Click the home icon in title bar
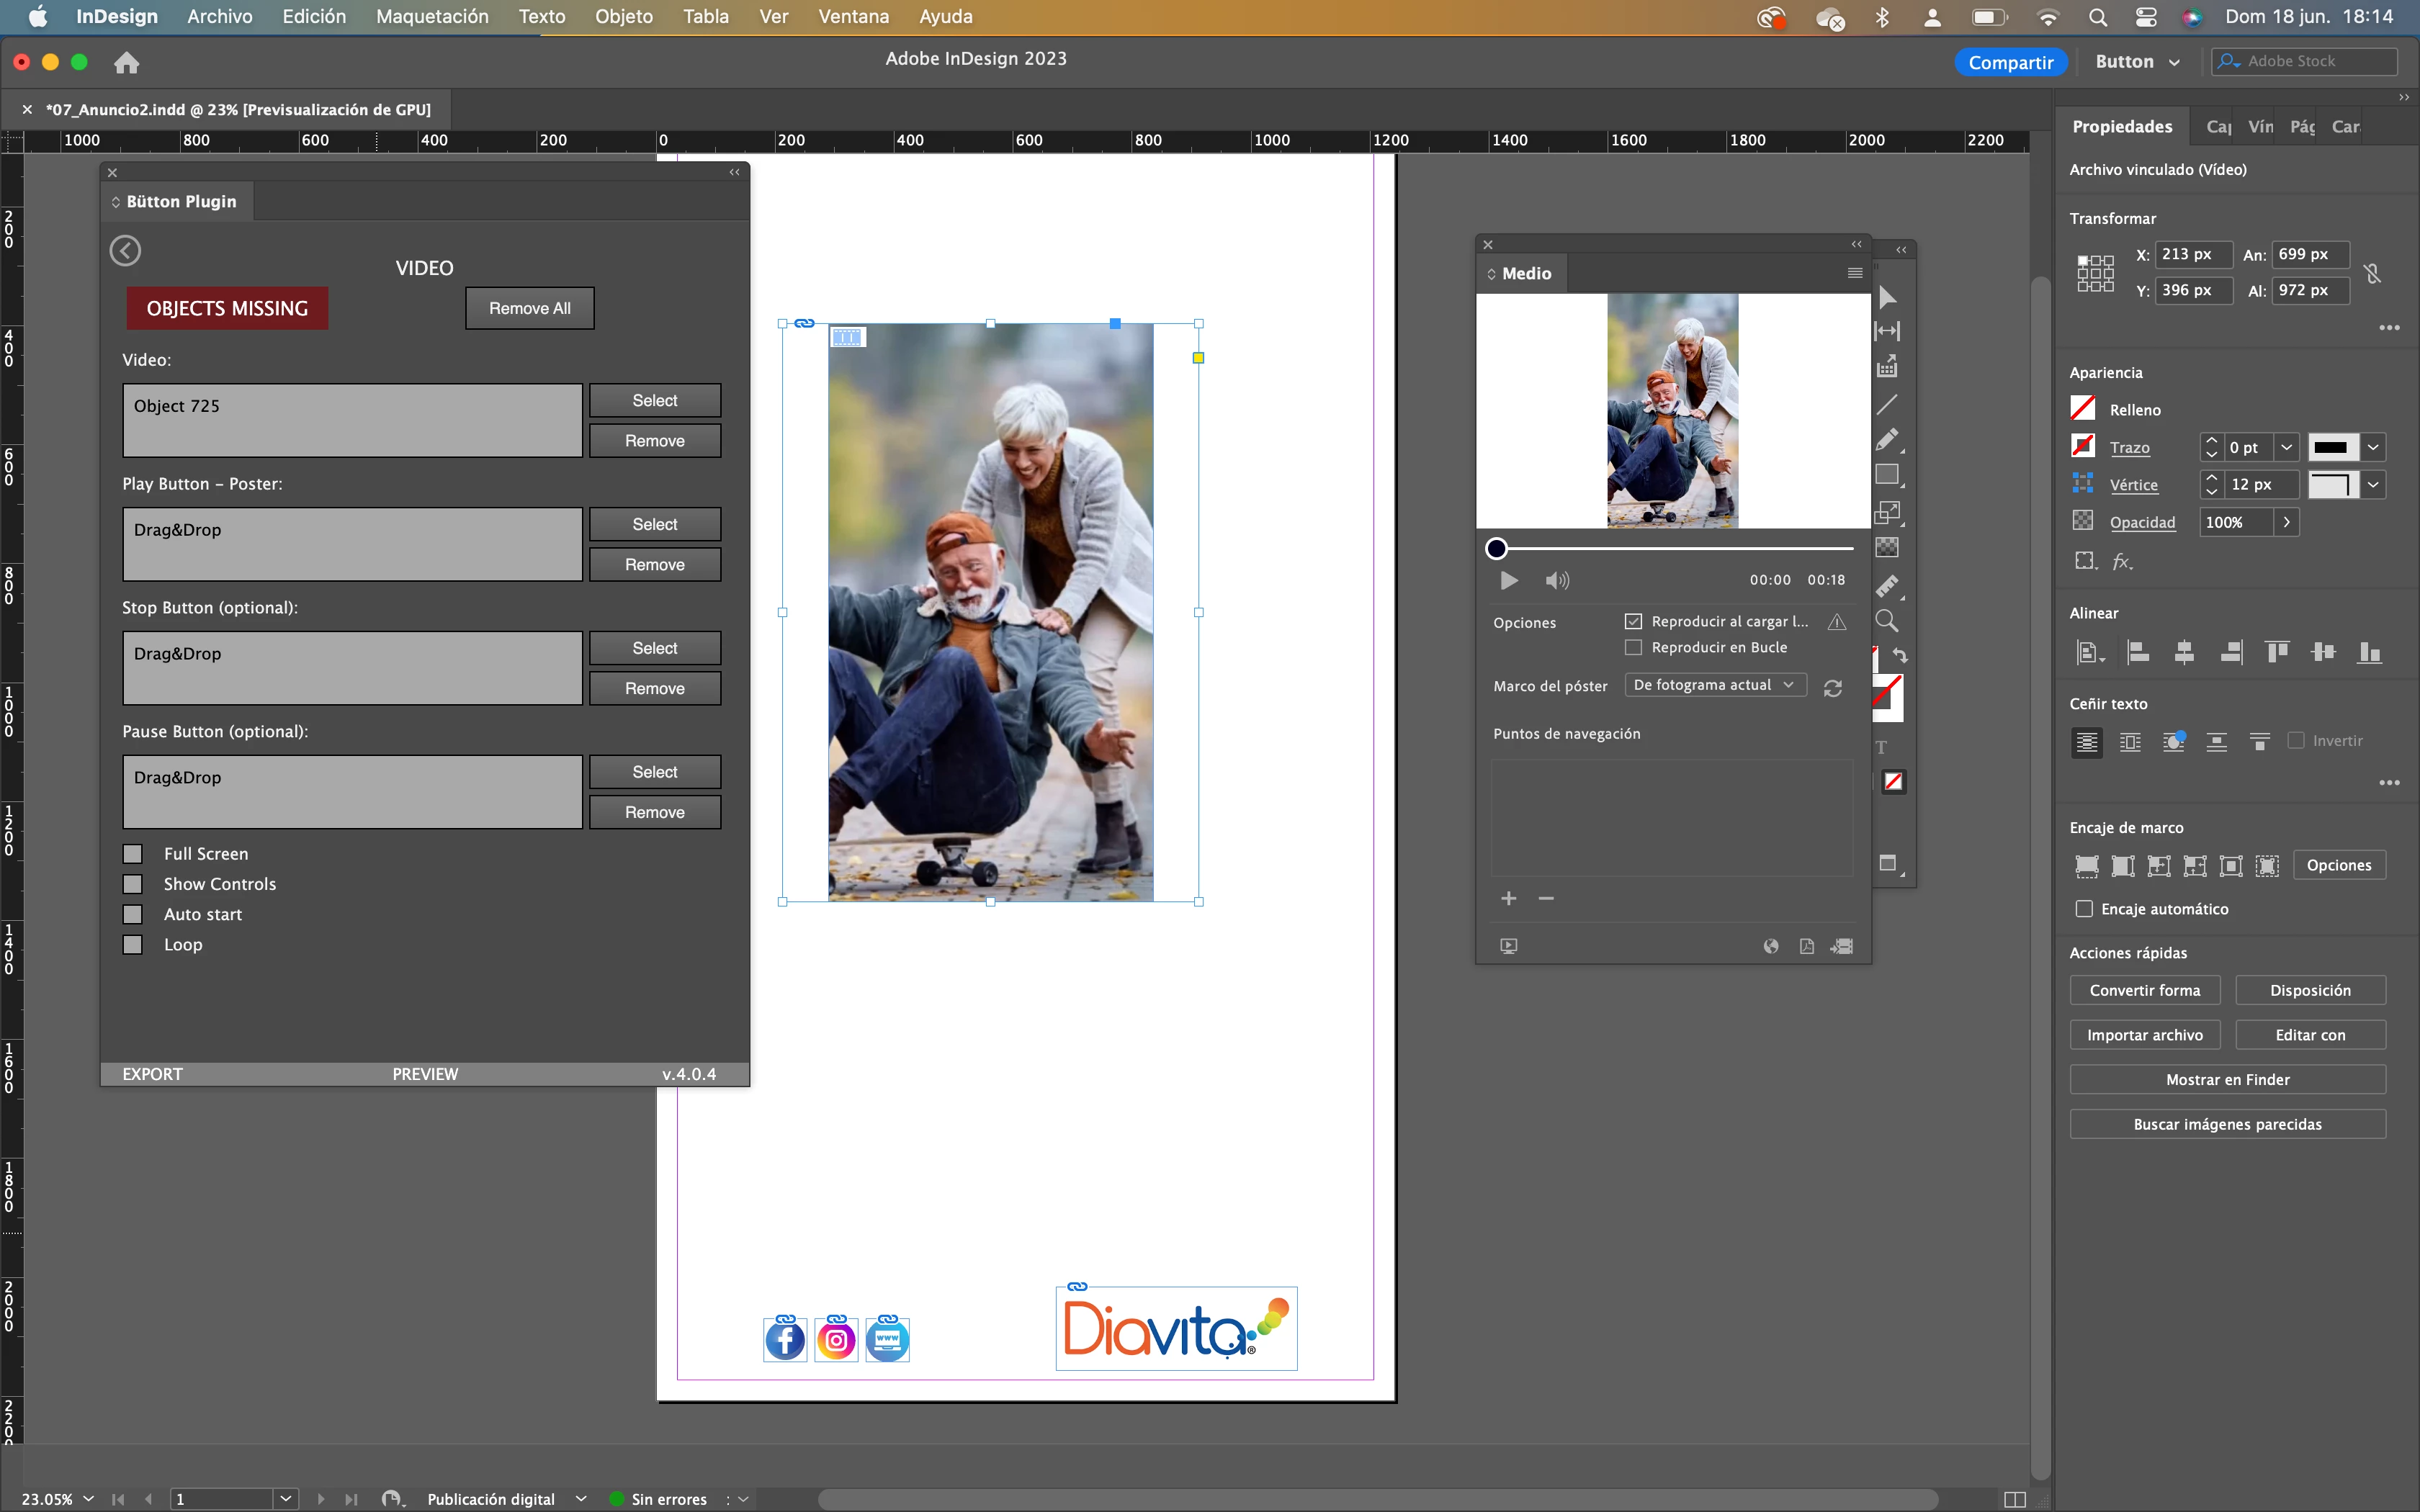The height and width of the screenshot is (1512, 2420). click(x=126, y=63)
